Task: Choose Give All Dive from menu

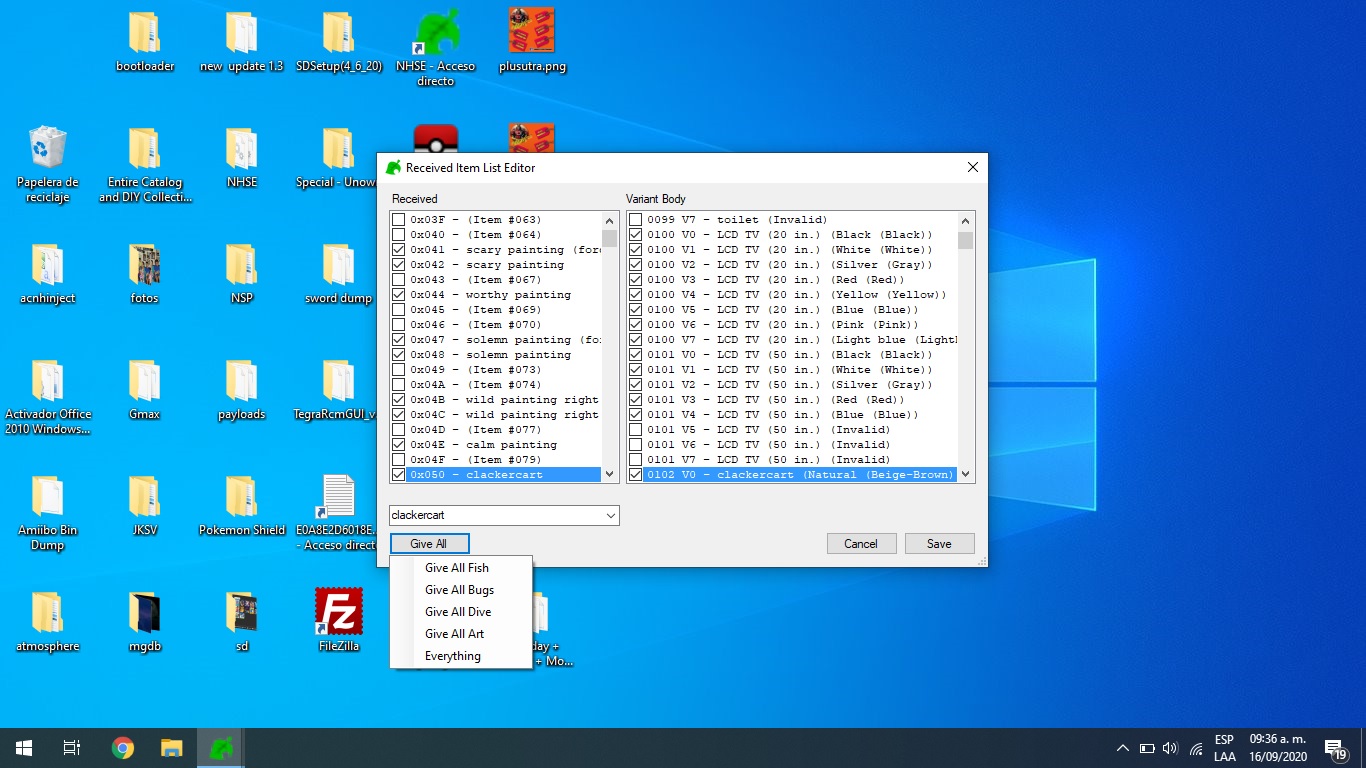Action: pyautogui.click(x=458, y=612)
